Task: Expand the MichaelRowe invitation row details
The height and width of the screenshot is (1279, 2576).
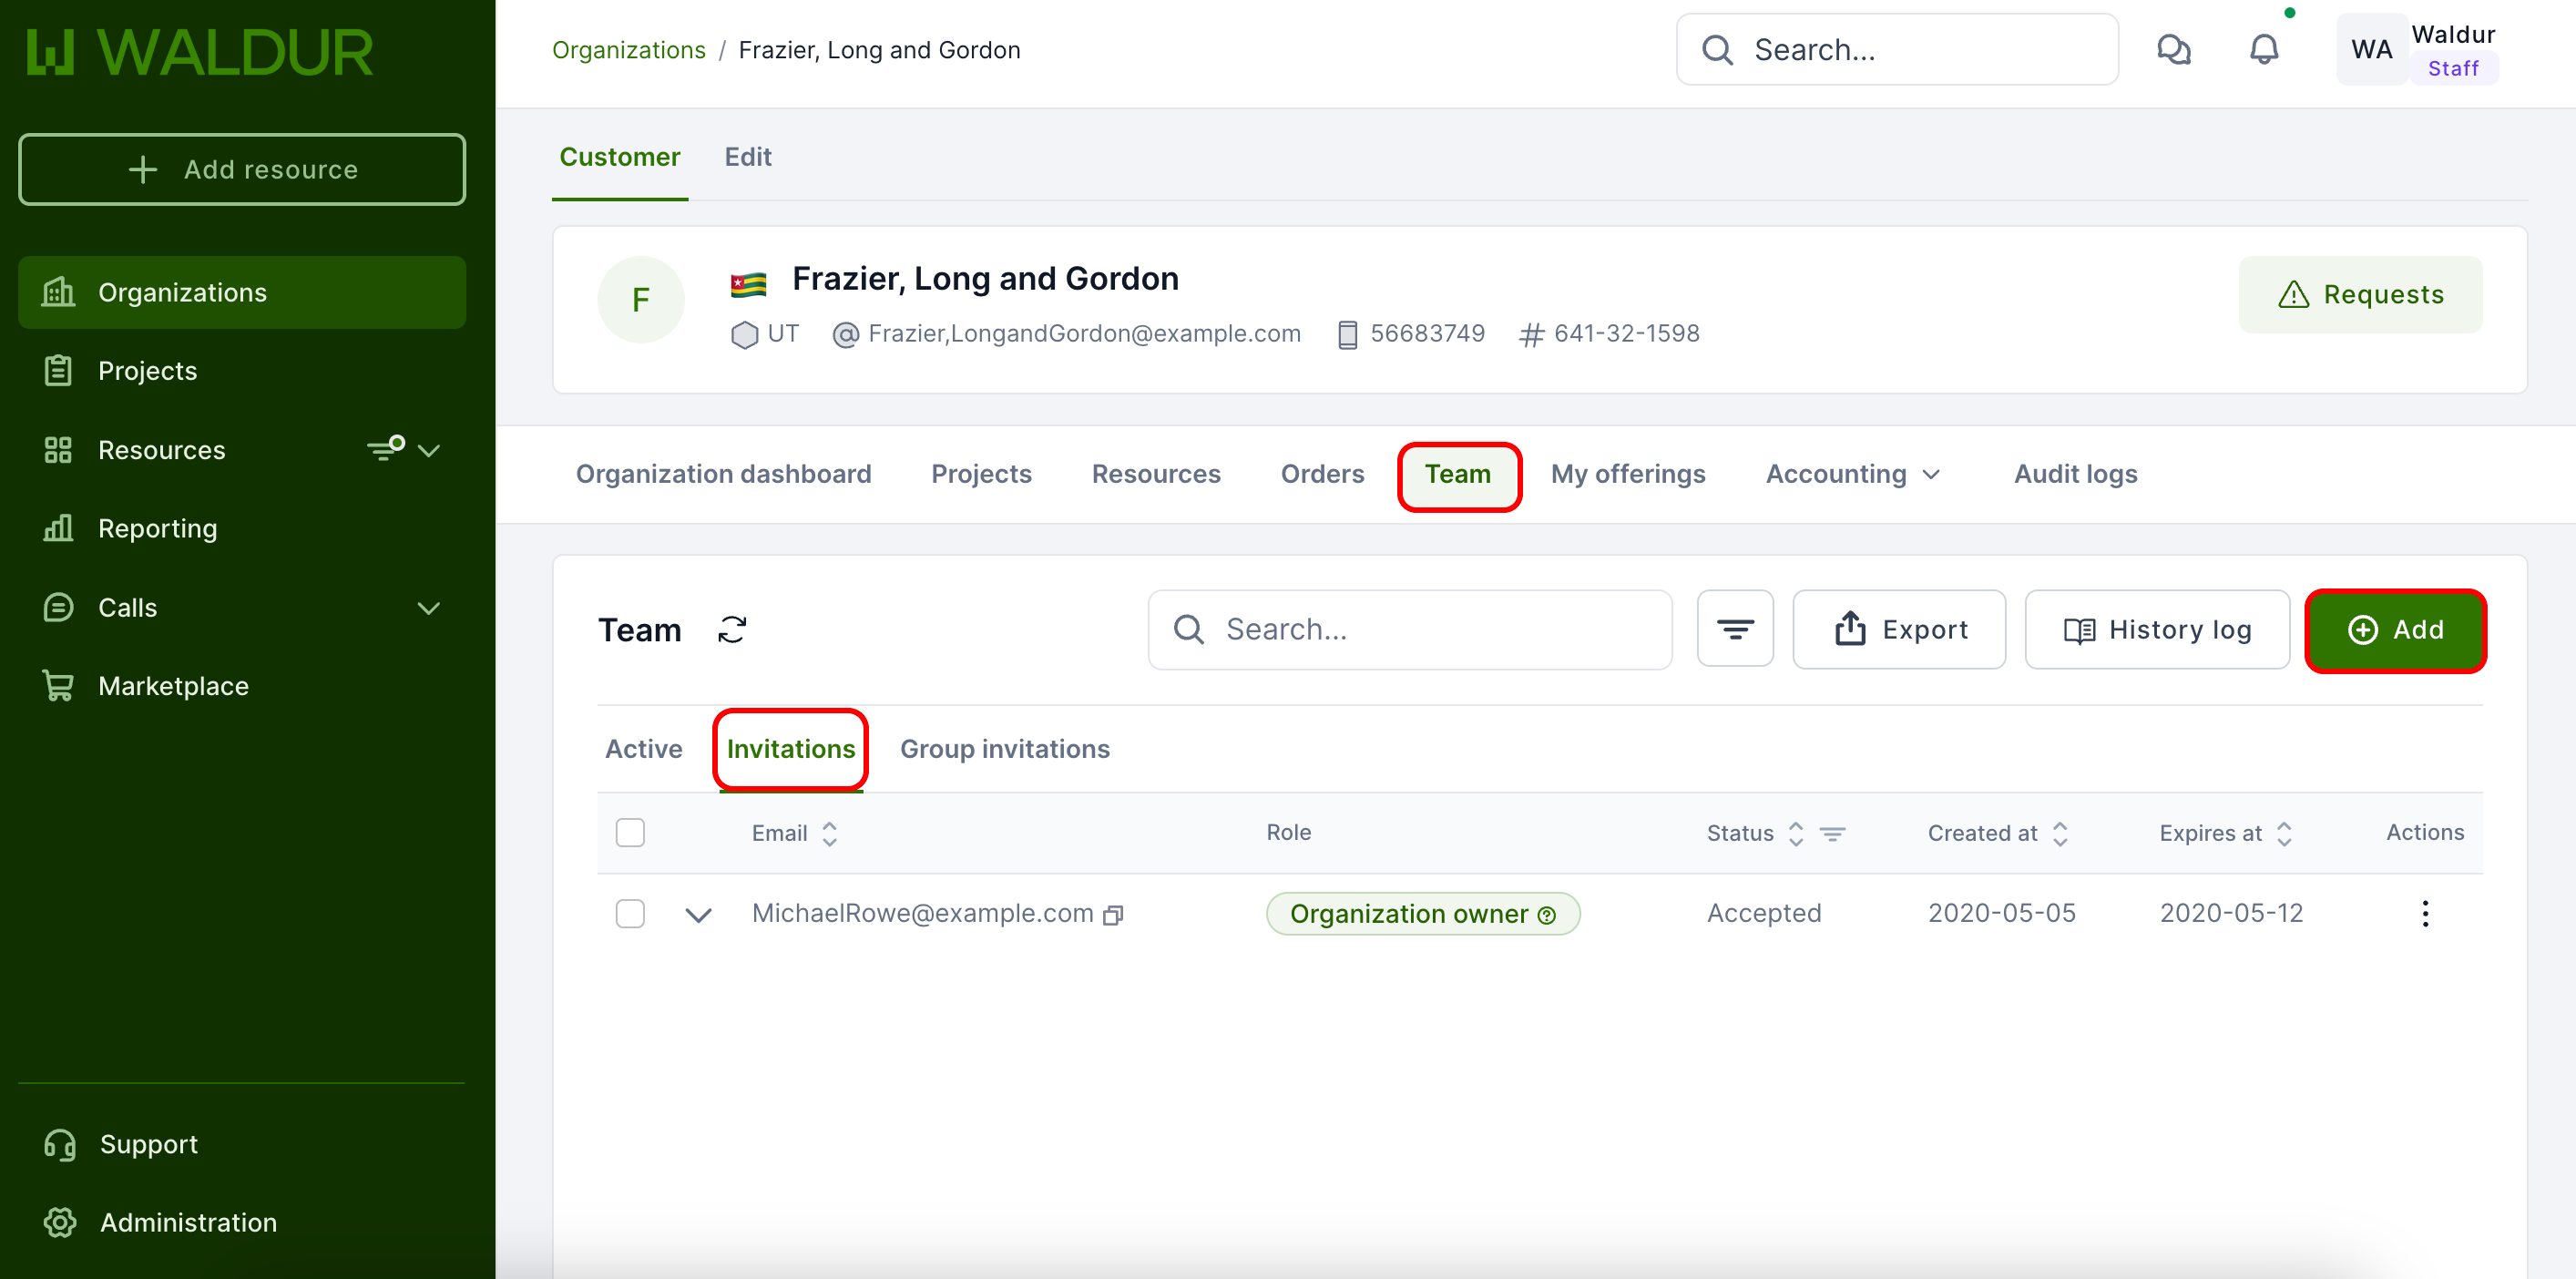Action: point(698,914)
